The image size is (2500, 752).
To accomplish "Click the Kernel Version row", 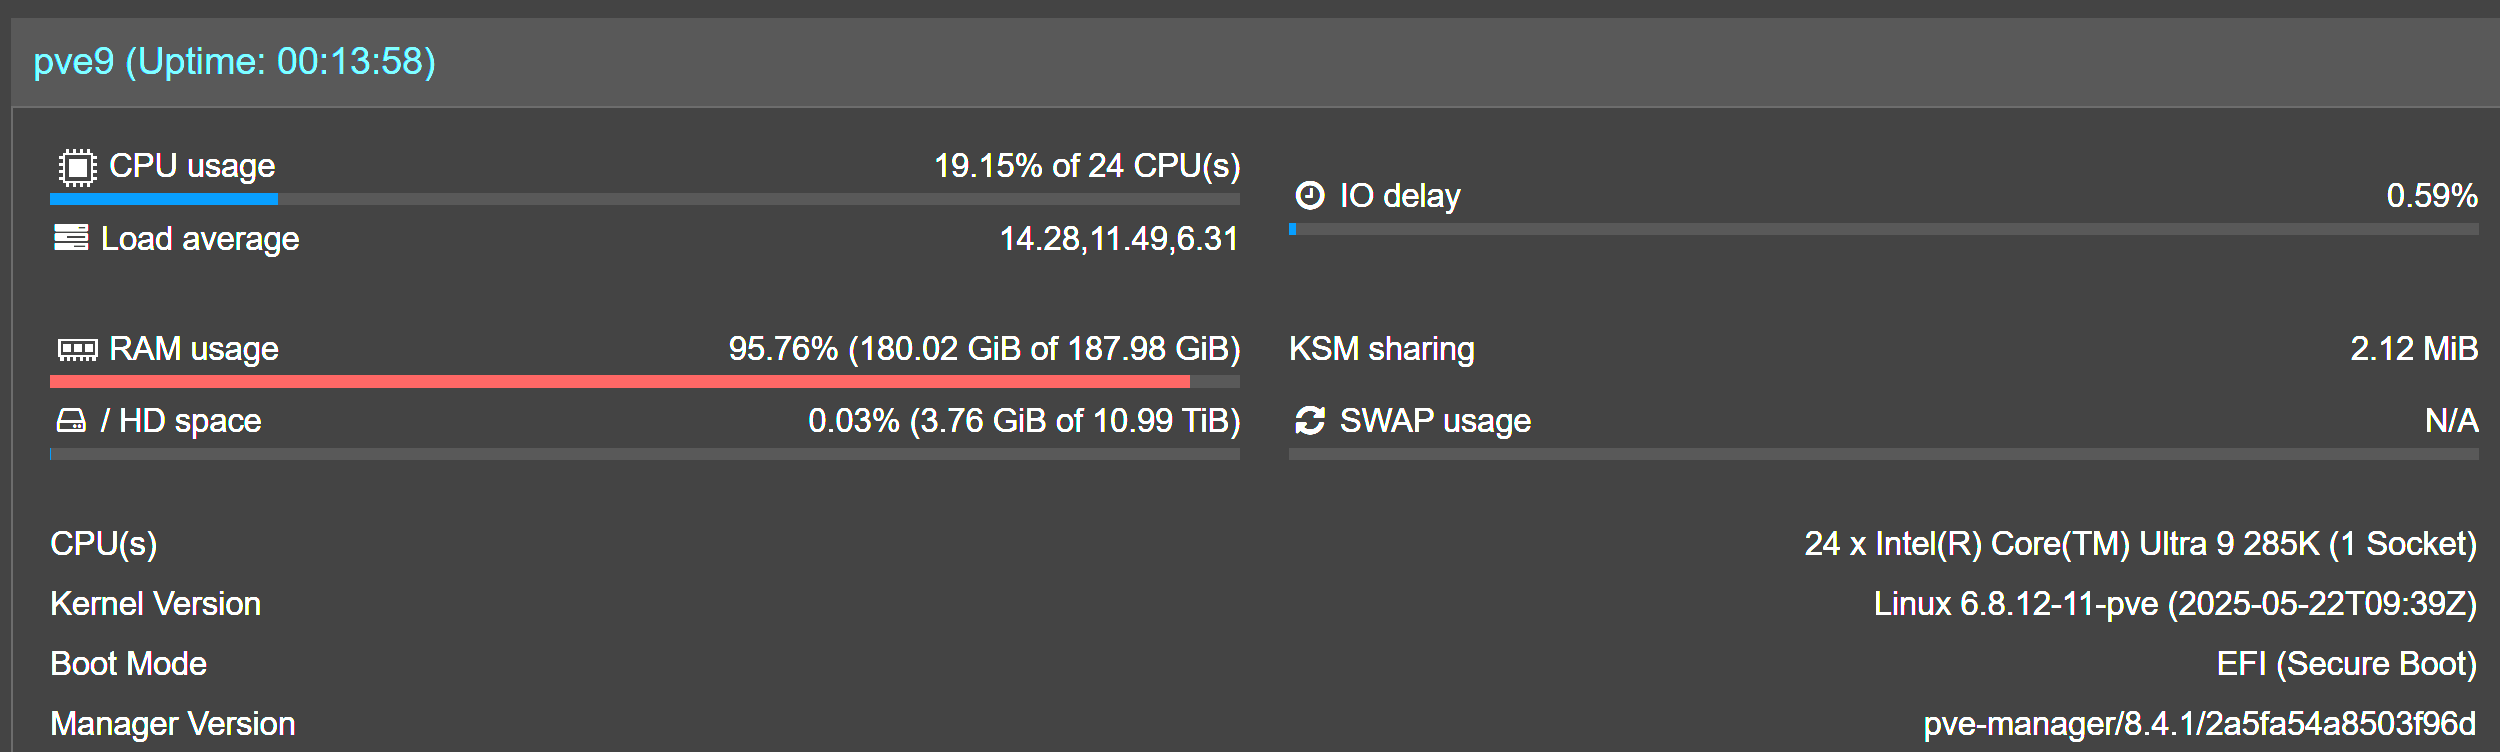I will point(155,603).
